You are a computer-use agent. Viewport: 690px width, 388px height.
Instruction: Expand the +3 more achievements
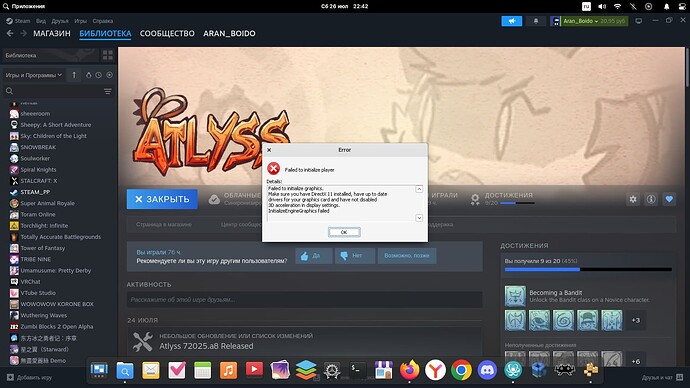point(636,320)
